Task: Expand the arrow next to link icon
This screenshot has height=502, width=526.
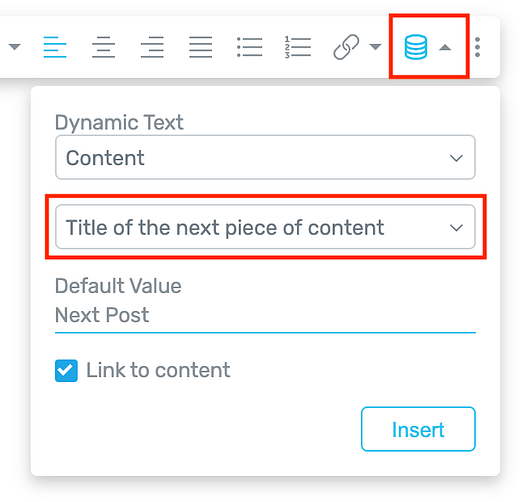Action: [x=375, y=46]
